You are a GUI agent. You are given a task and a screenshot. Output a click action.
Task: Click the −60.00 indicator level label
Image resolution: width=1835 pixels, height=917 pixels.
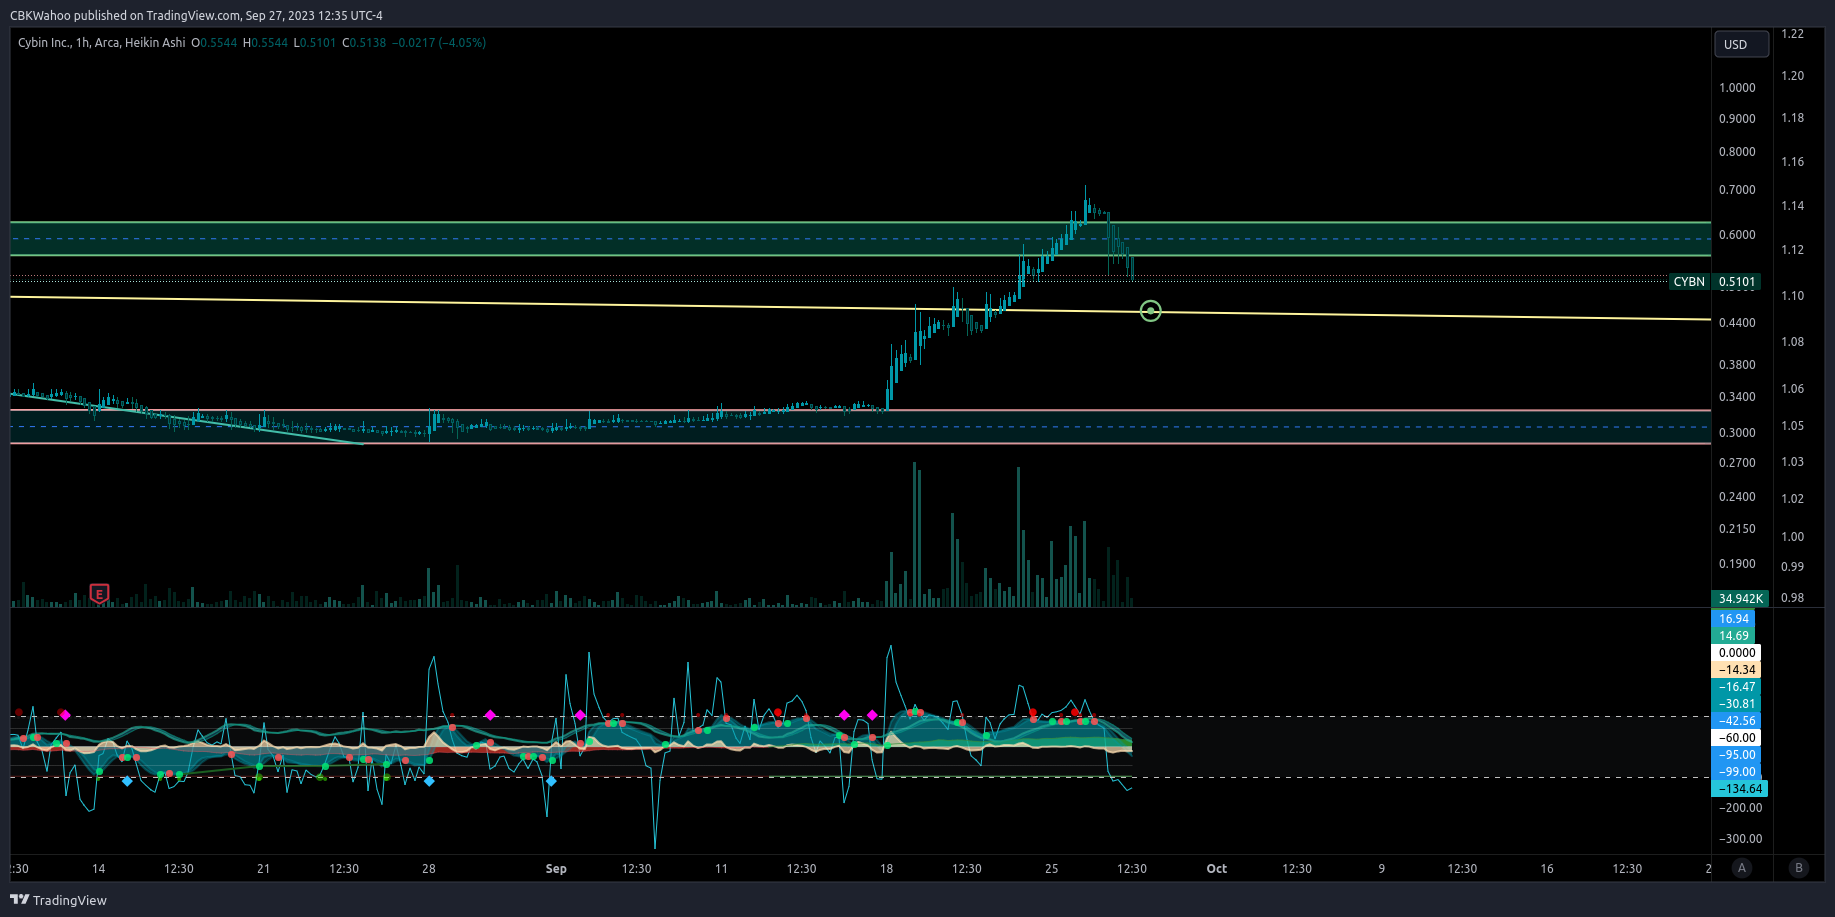[x=1737, y=738]
